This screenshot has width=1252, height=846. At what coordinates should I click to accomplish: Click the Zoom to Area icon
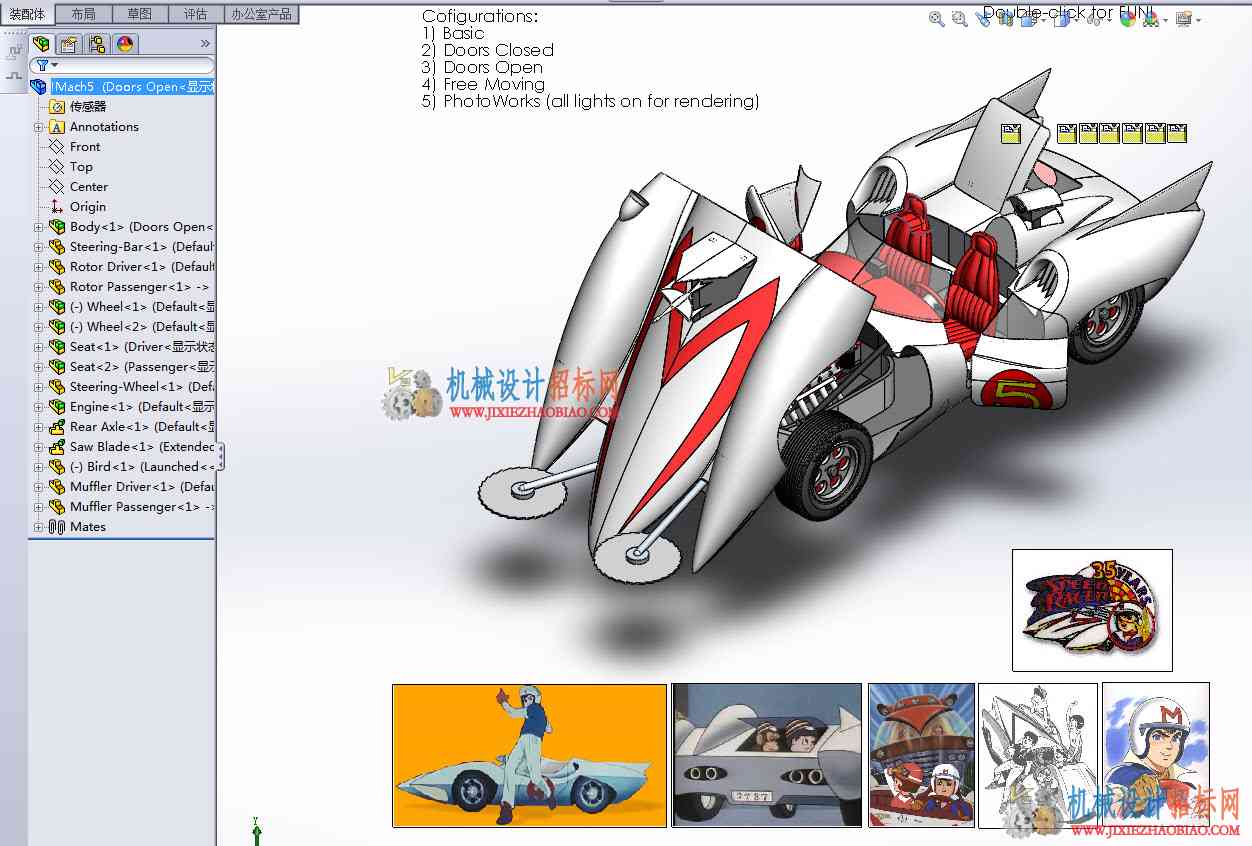(960, 19)
